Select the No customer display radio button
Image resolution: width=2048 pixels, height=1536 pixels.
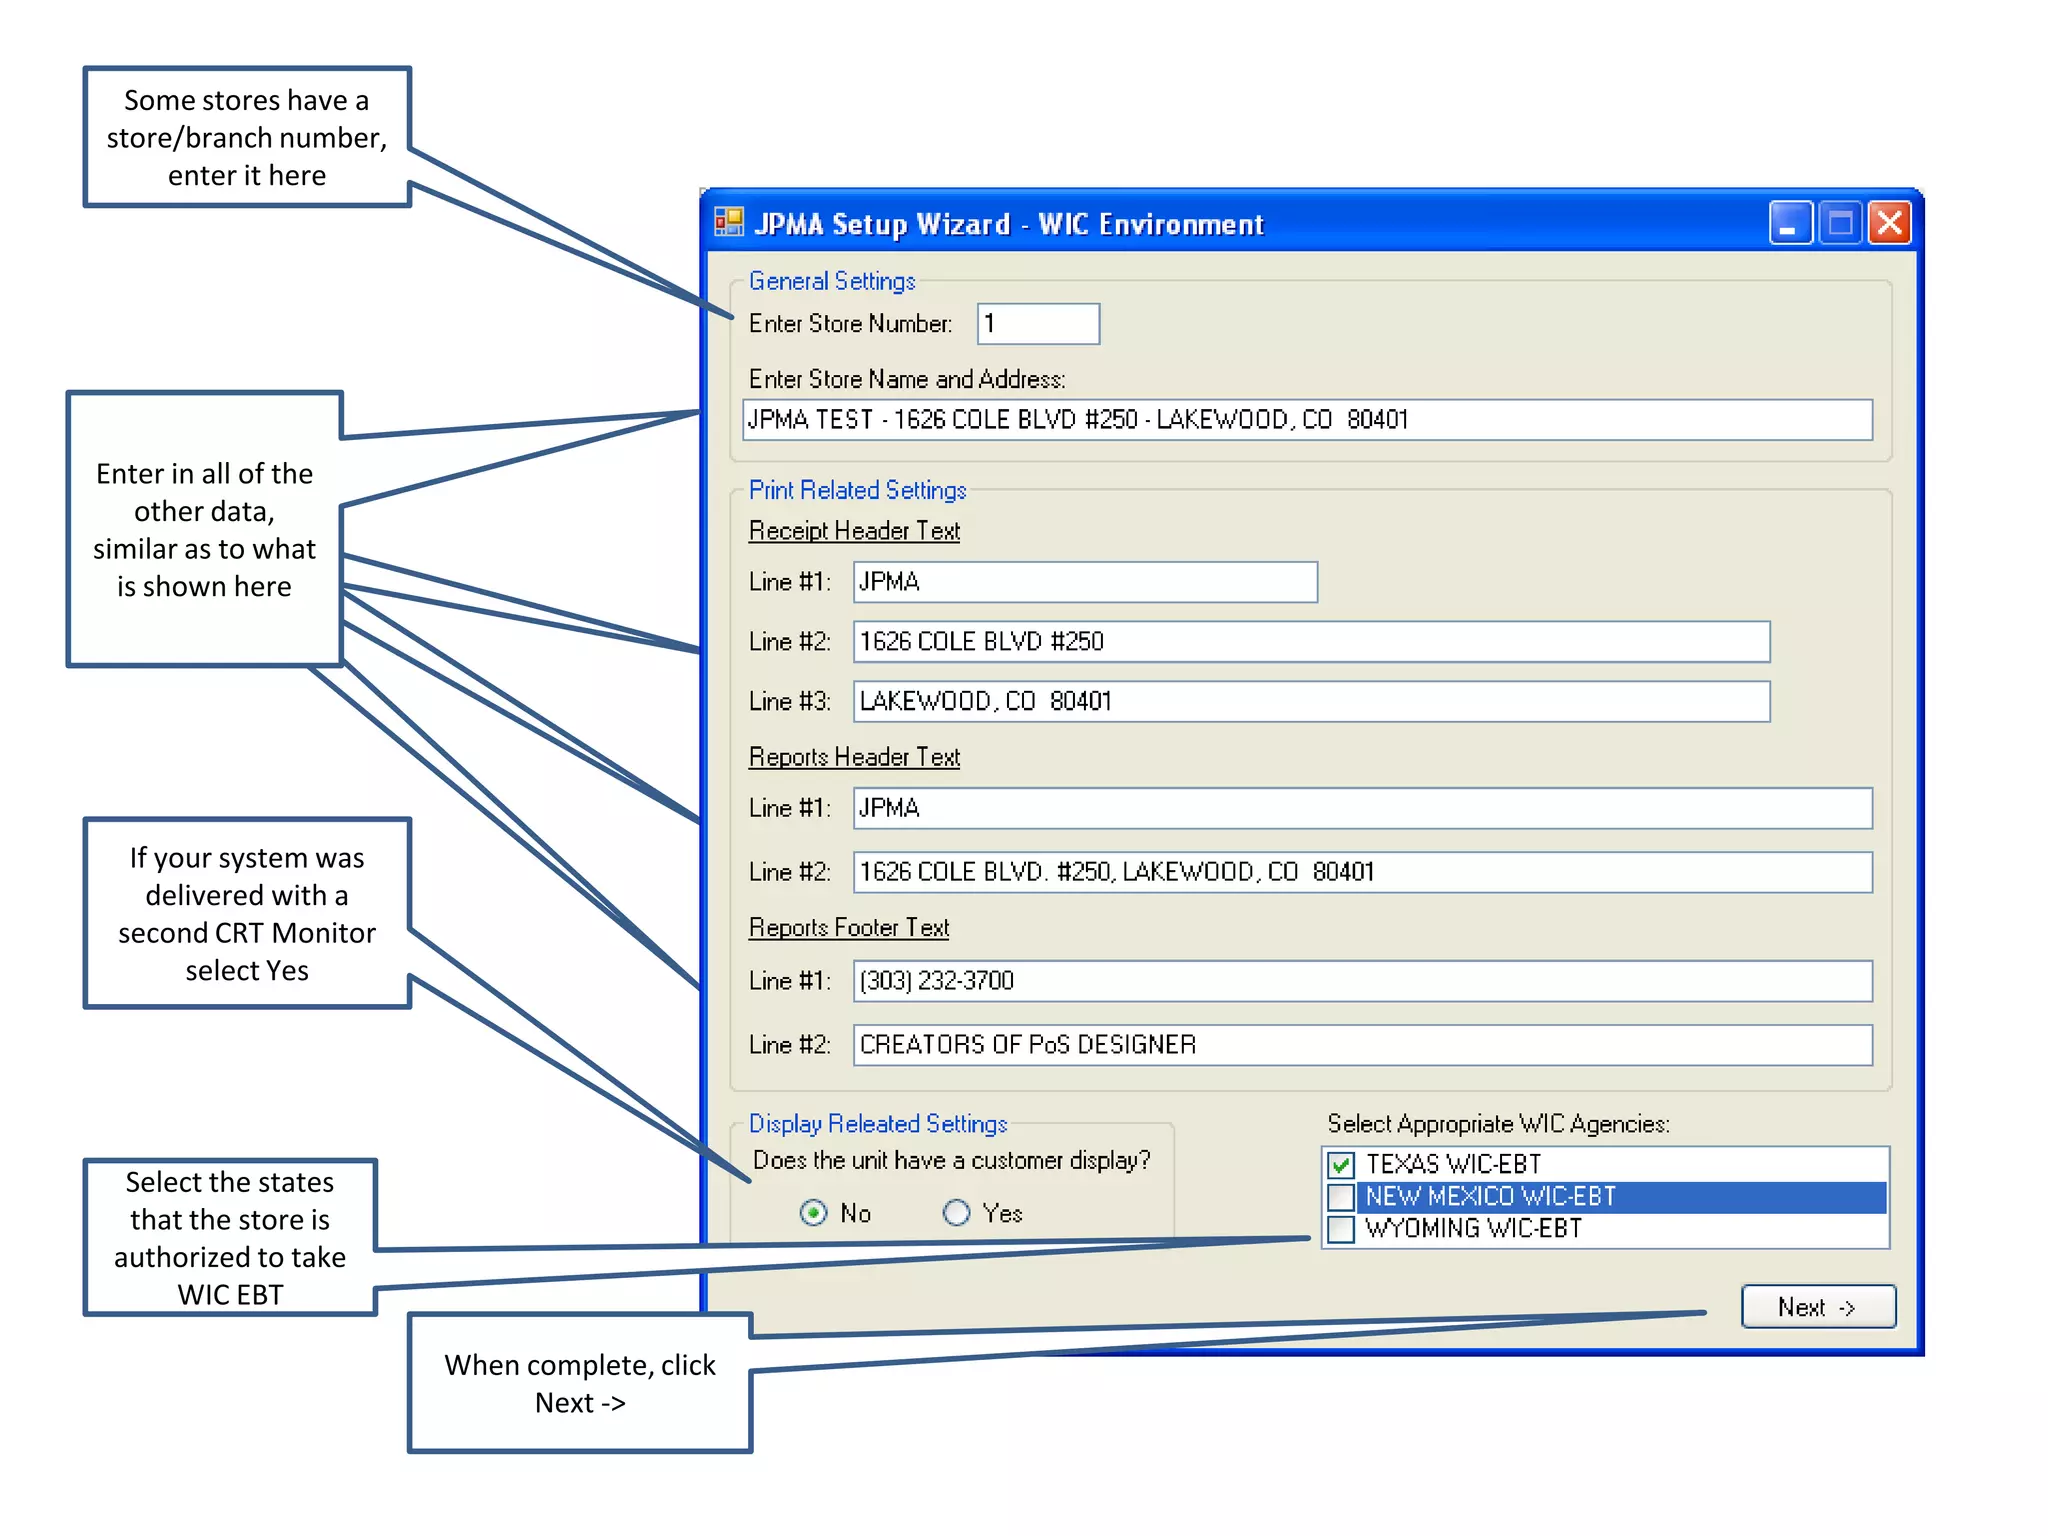(x=814, y=1213)
